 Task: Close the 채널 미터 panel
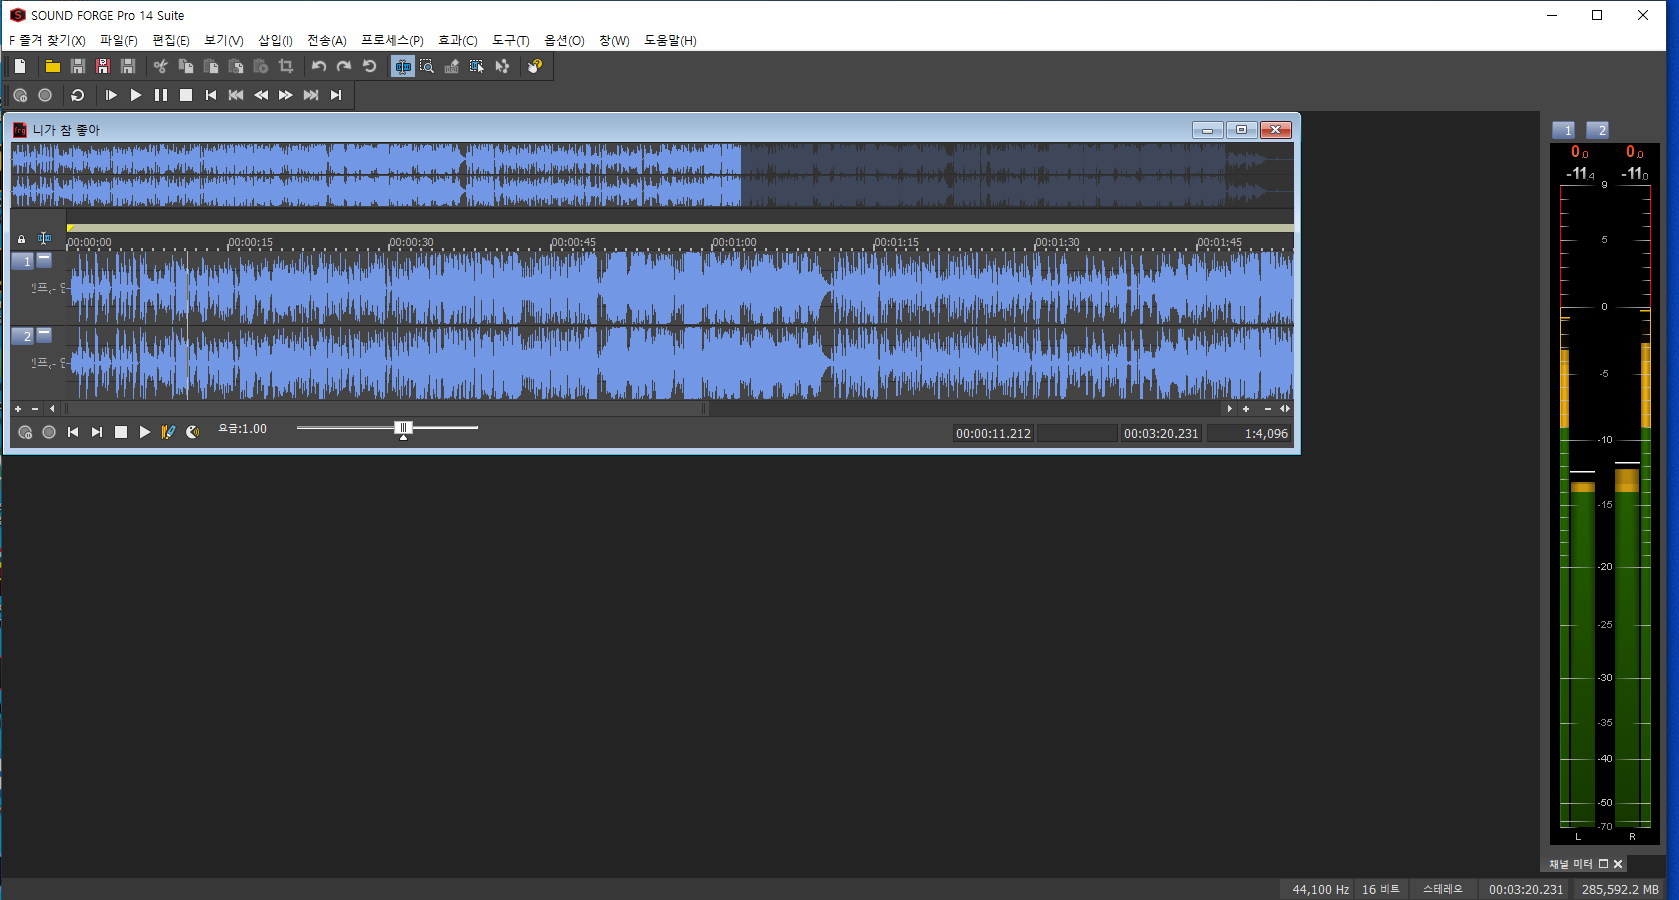(1618, 864)
